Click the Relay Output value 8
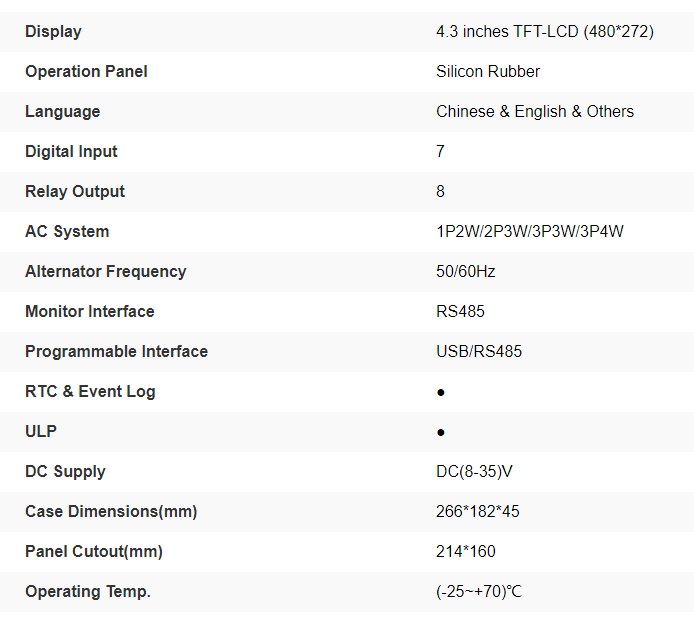Image resolution: width=694 pixels, height=618 pixels. pos(441,192)
